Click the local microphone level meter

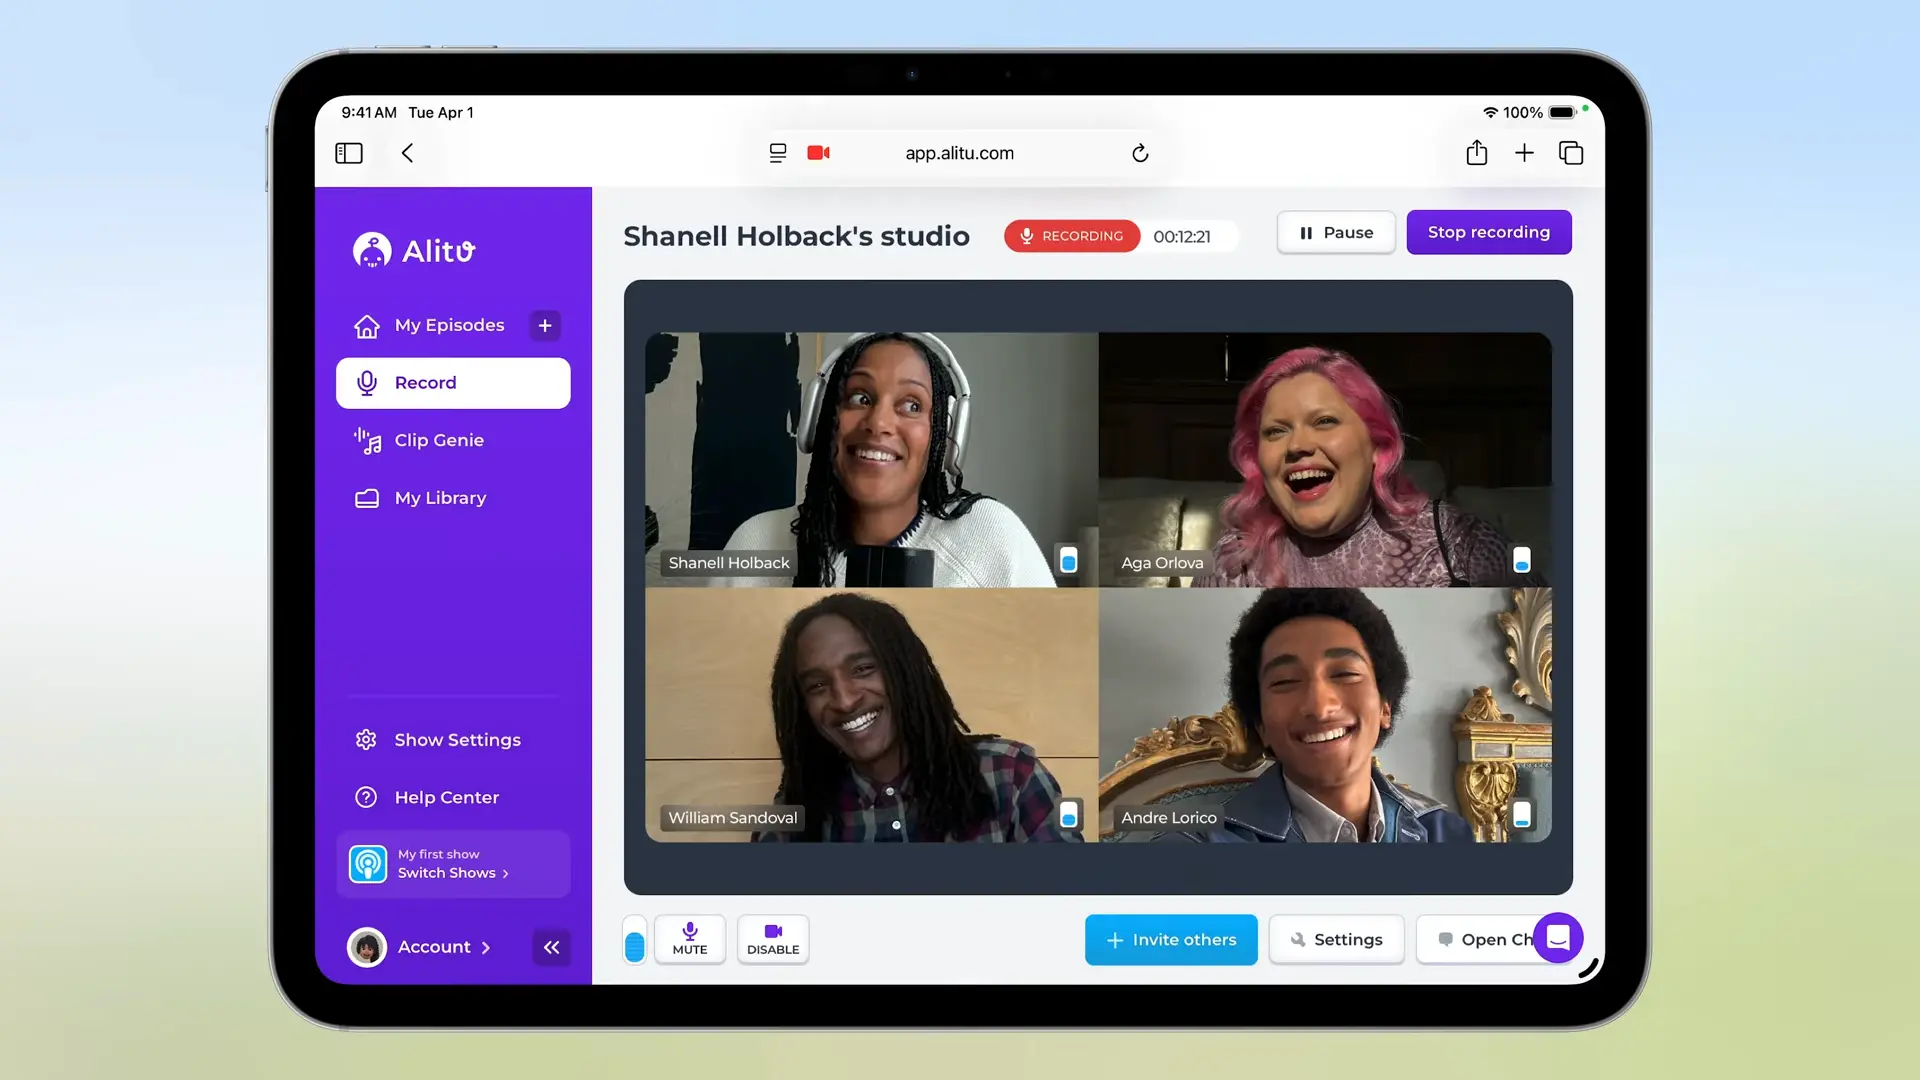(x=634, y=945)
